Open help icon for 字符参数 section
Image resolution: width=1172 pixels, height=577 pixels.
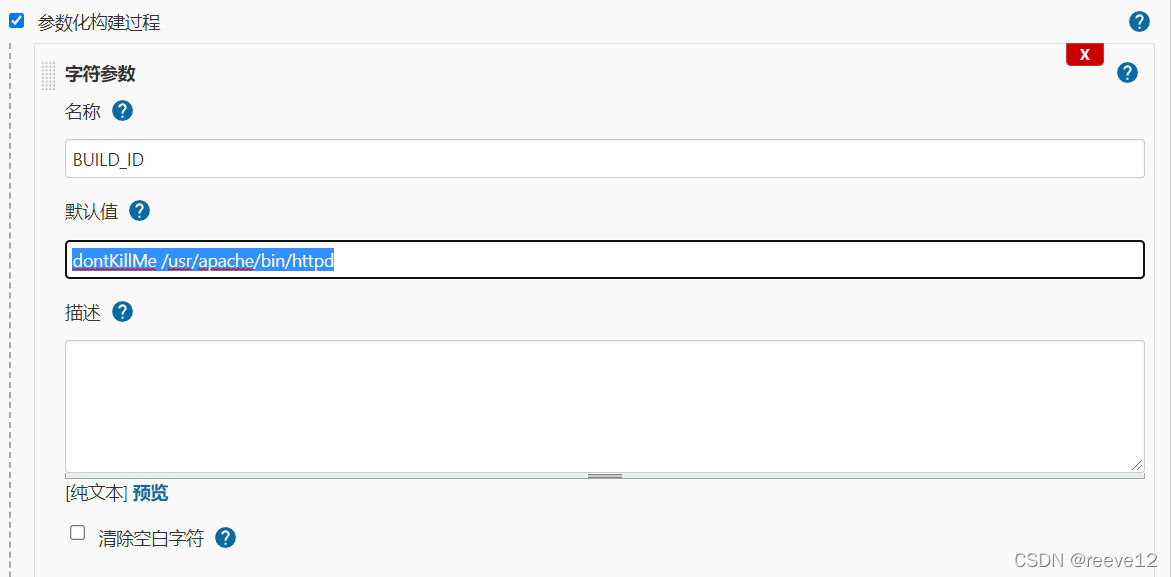1127,72
